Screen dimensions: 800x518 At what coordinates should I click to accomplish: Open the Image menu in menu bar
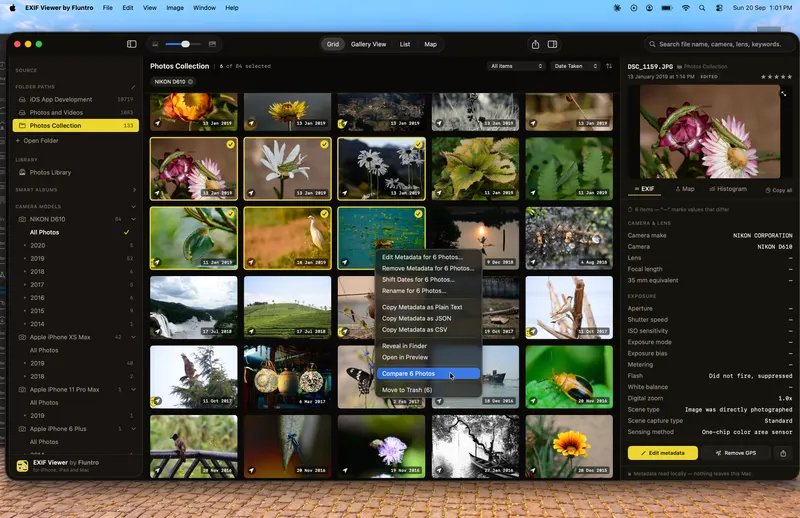174,8
